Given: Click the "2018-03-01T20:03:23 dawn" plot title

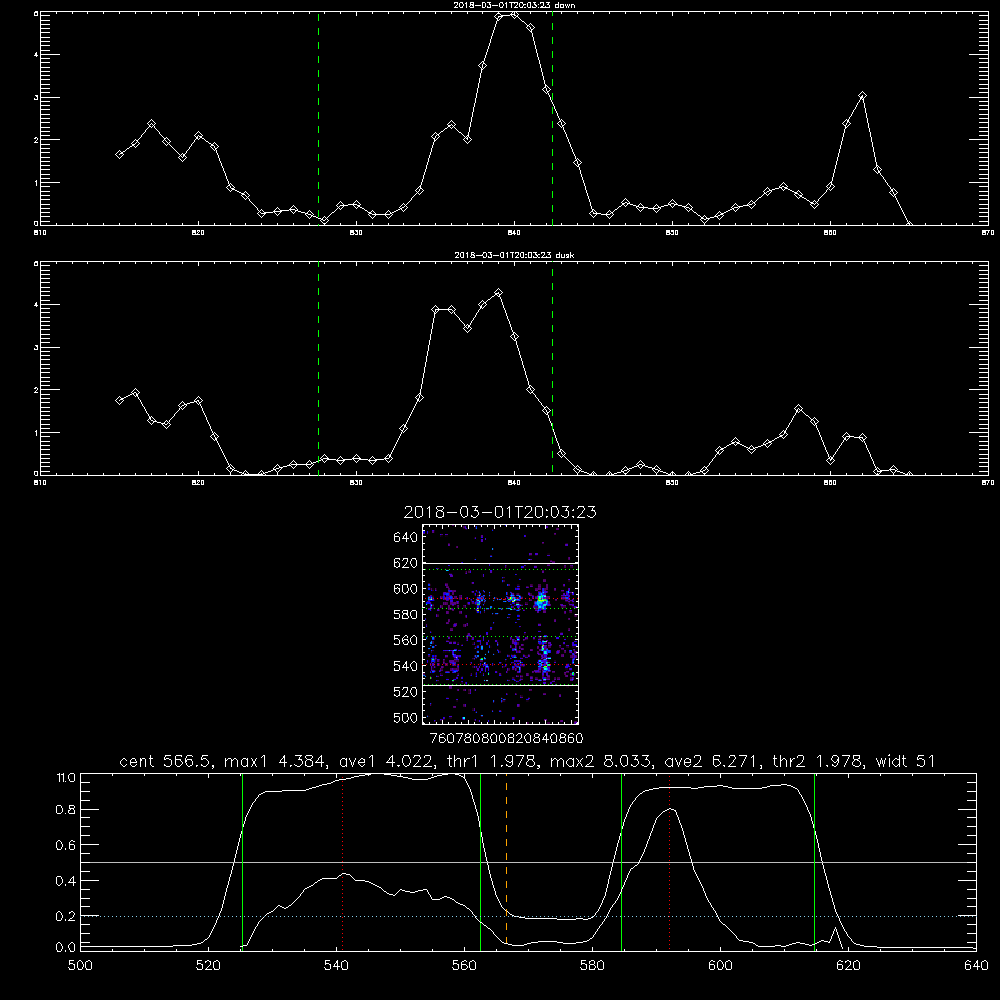Looking at the screenshot, I should click(514, 5).
